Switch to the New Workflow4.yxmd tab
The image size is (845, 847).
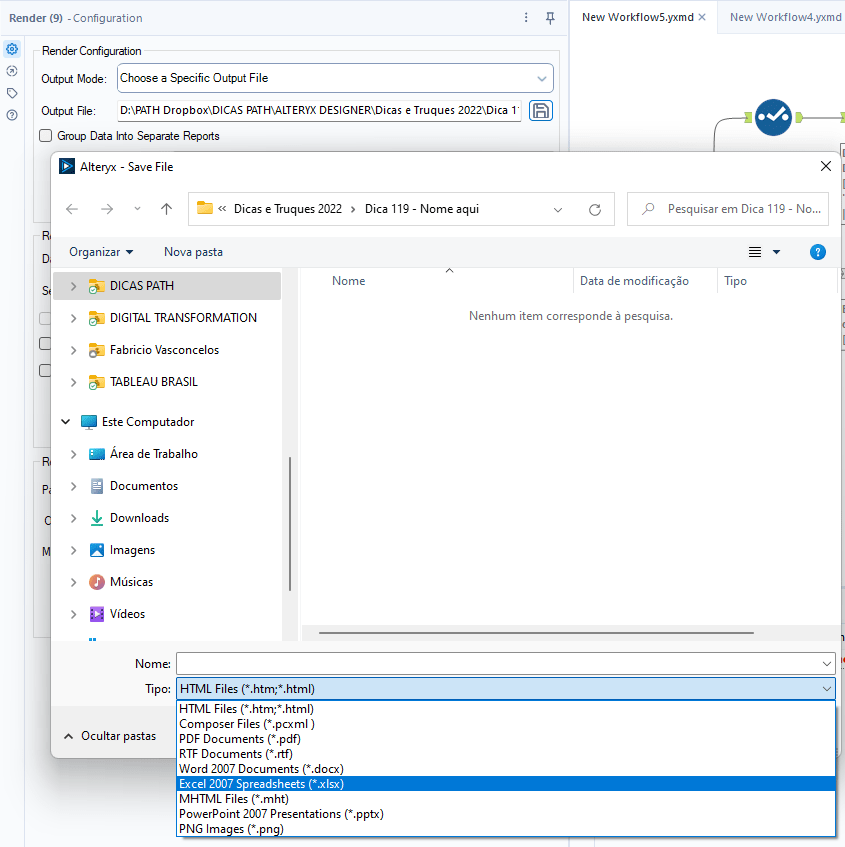(x=786, y=17)
